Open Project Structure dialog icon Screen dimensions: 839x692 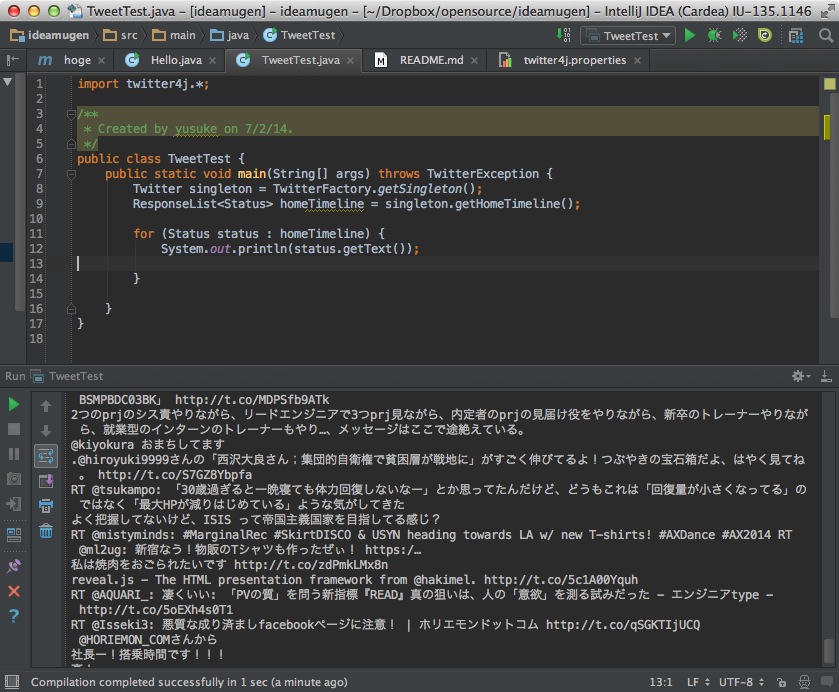coord(796,35)
